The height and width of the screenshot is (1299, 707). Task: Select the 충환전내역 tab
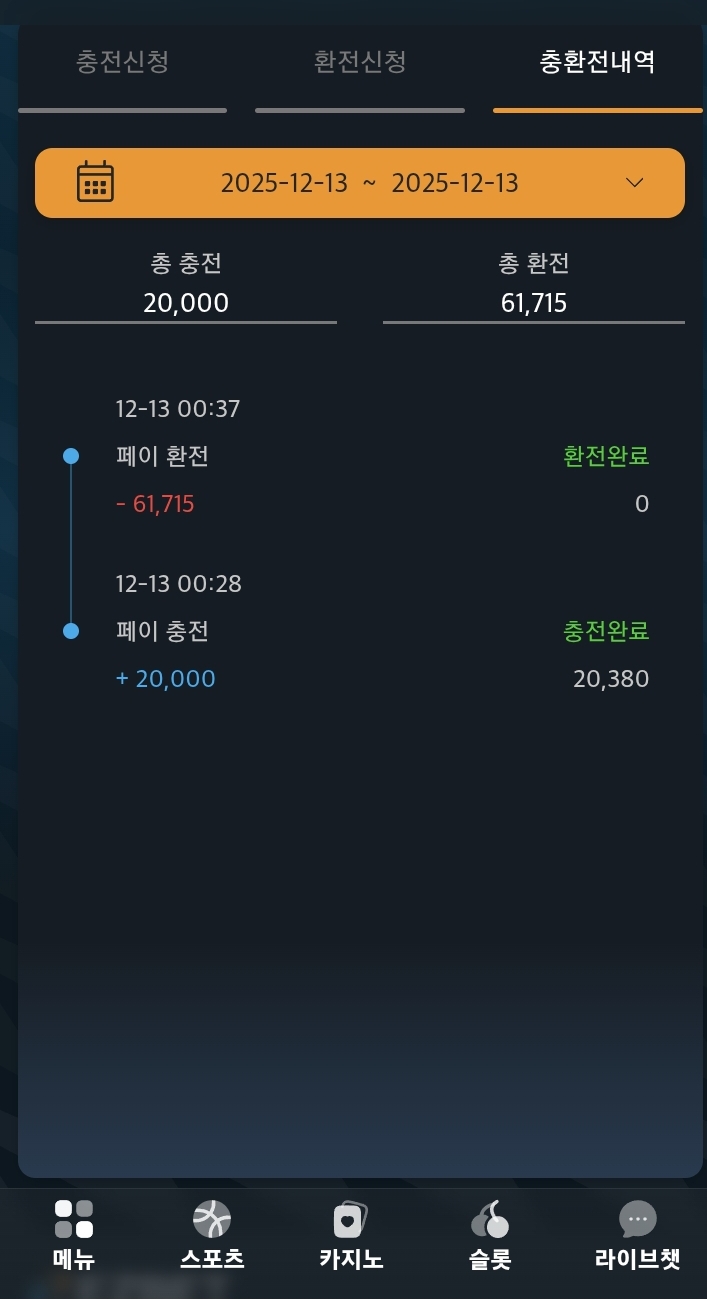pyautogui.click(x=597, y=62)
